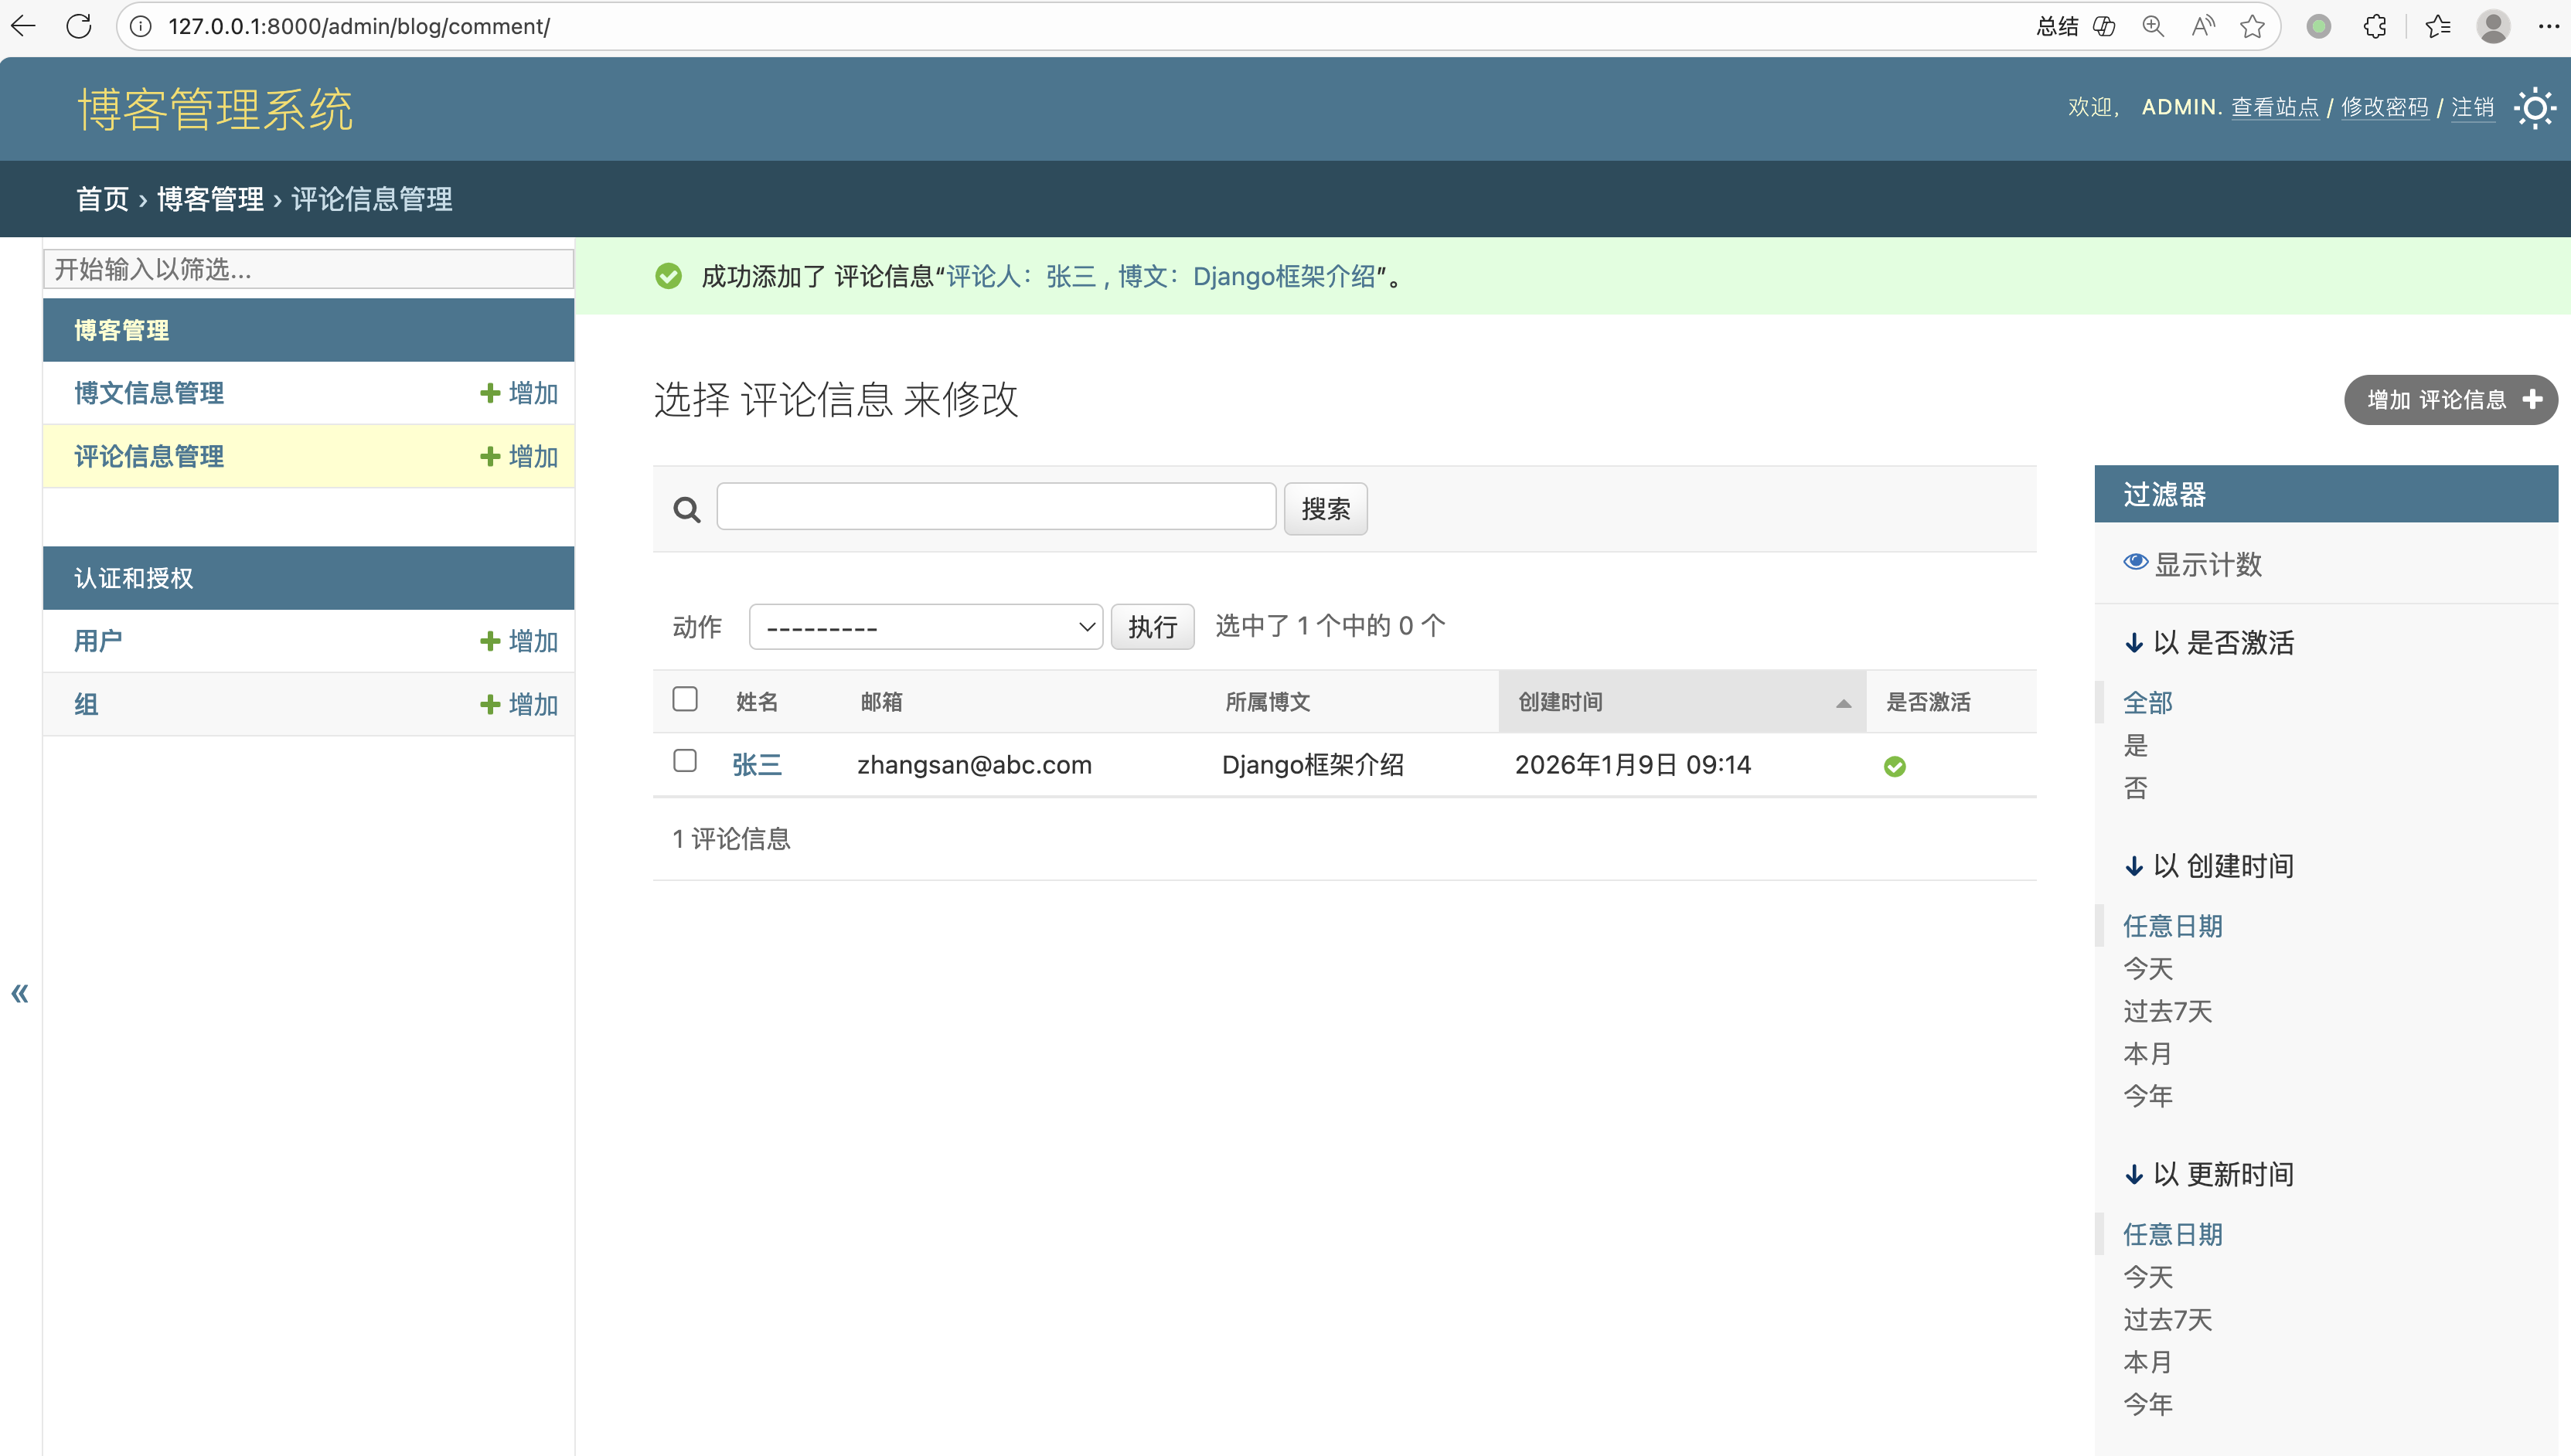Screen dimensions: 2571x1456
Task: Add a 组 via the 增加 link
Action: tap(519, 704)
